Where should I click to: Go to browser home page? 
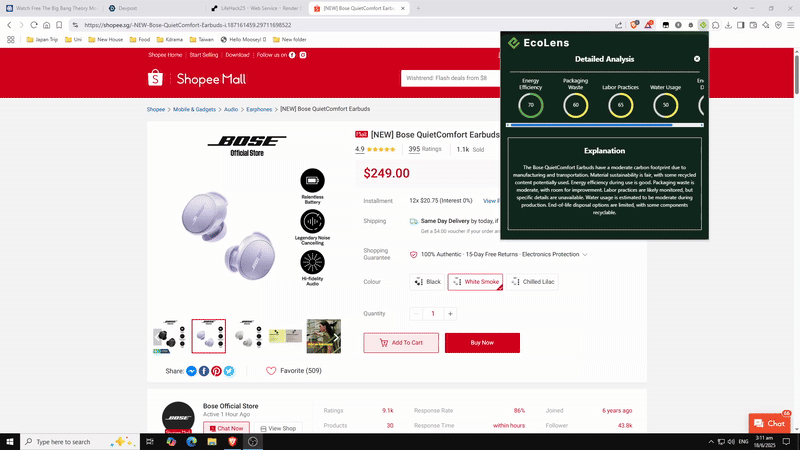click(x=46, y=25)
